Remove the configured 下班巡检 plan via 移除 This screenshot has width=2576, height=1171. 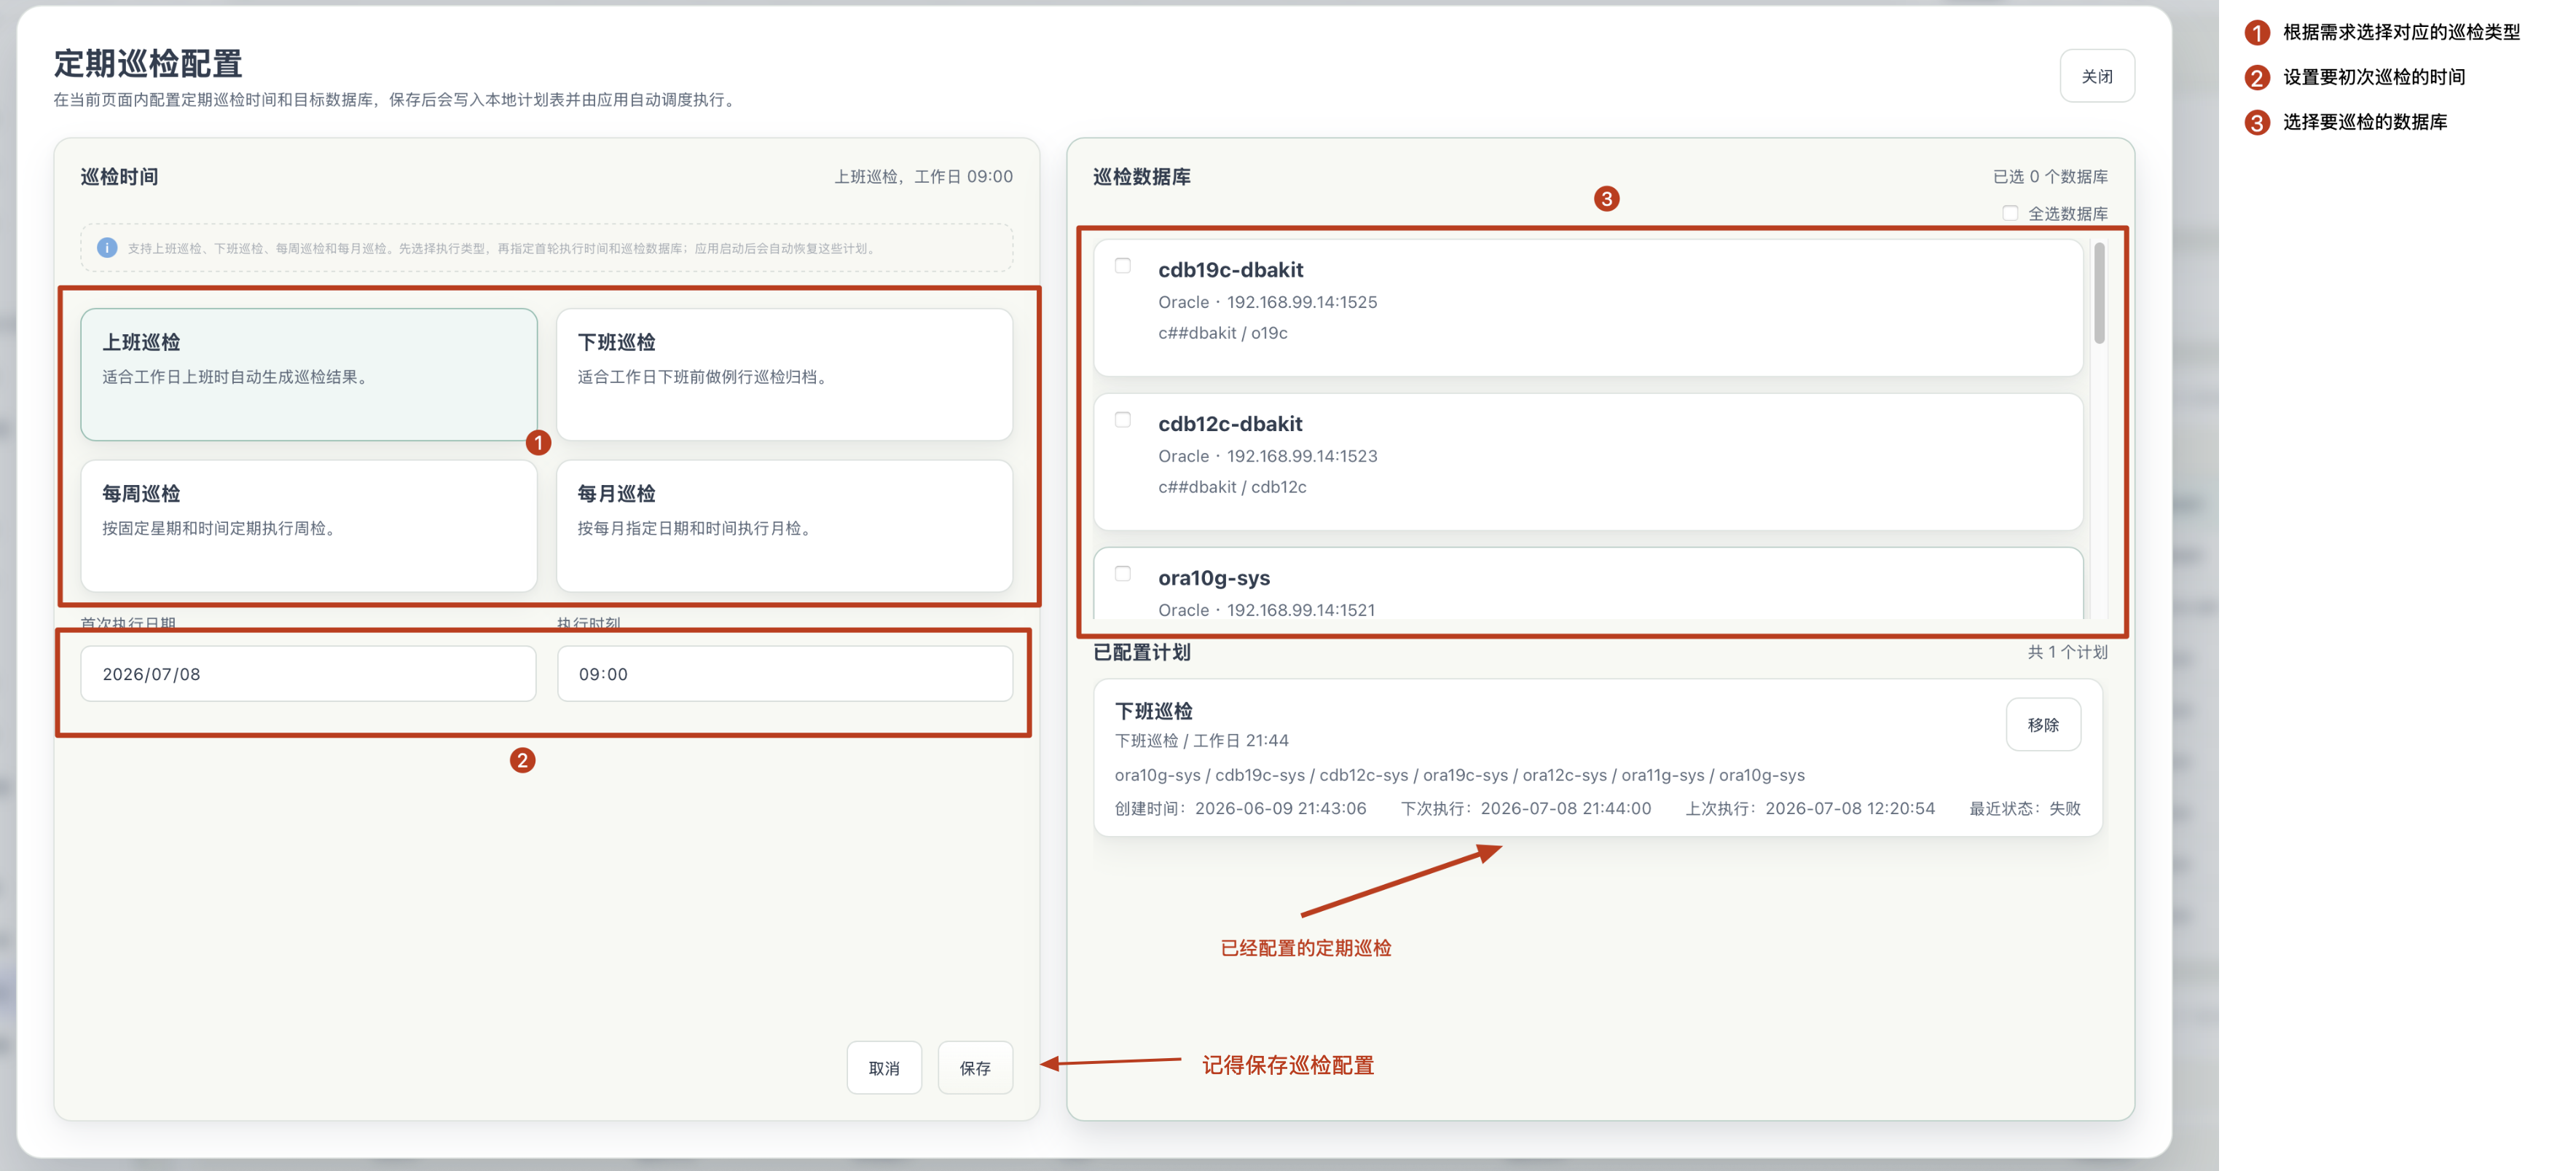click(2043, 725)
